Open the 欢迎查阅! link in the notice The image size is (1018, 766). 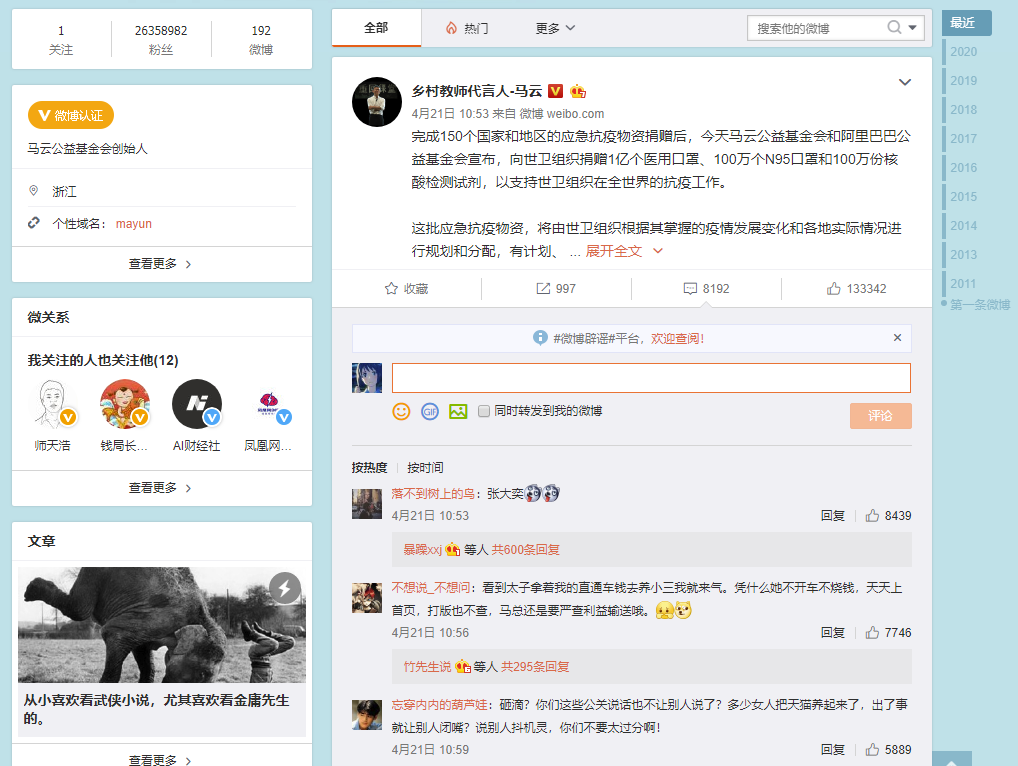(677, 339)
